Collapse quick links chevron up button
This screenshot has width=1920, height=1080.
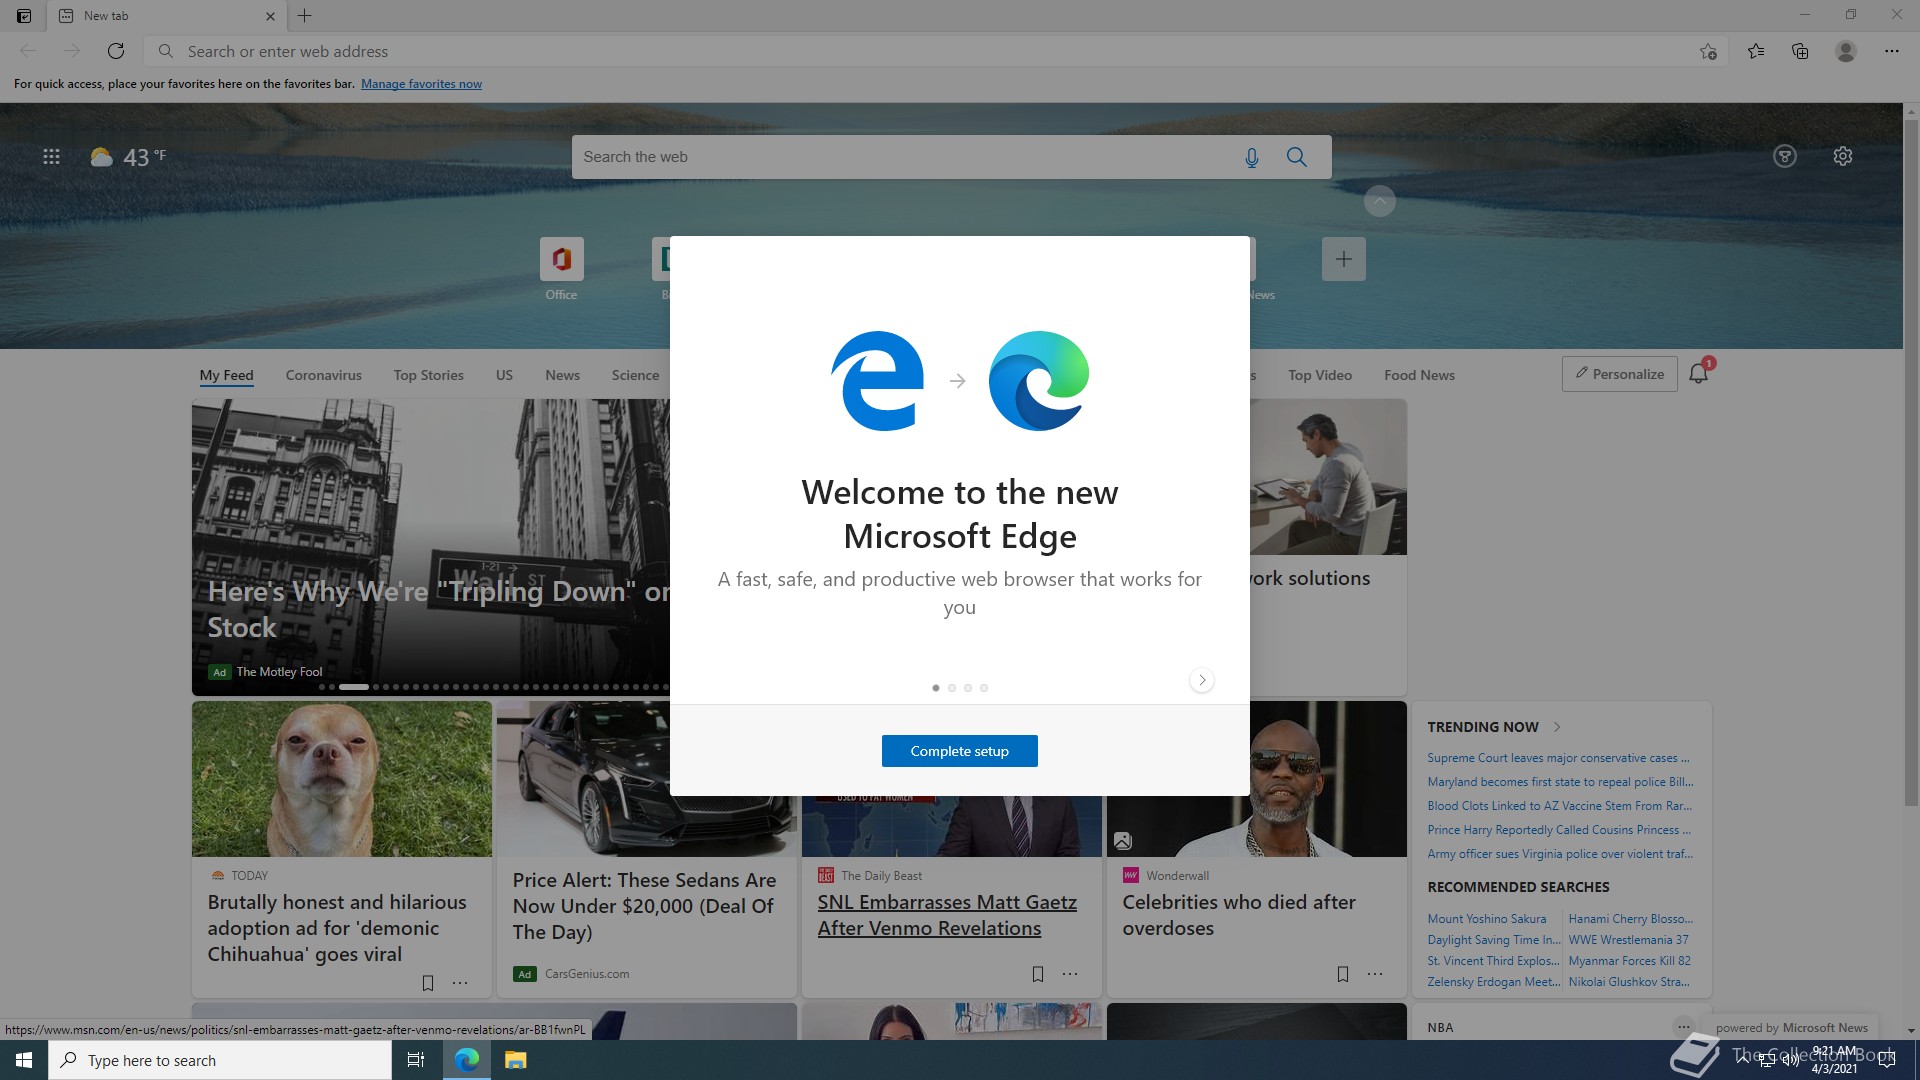coord(1379,201)
